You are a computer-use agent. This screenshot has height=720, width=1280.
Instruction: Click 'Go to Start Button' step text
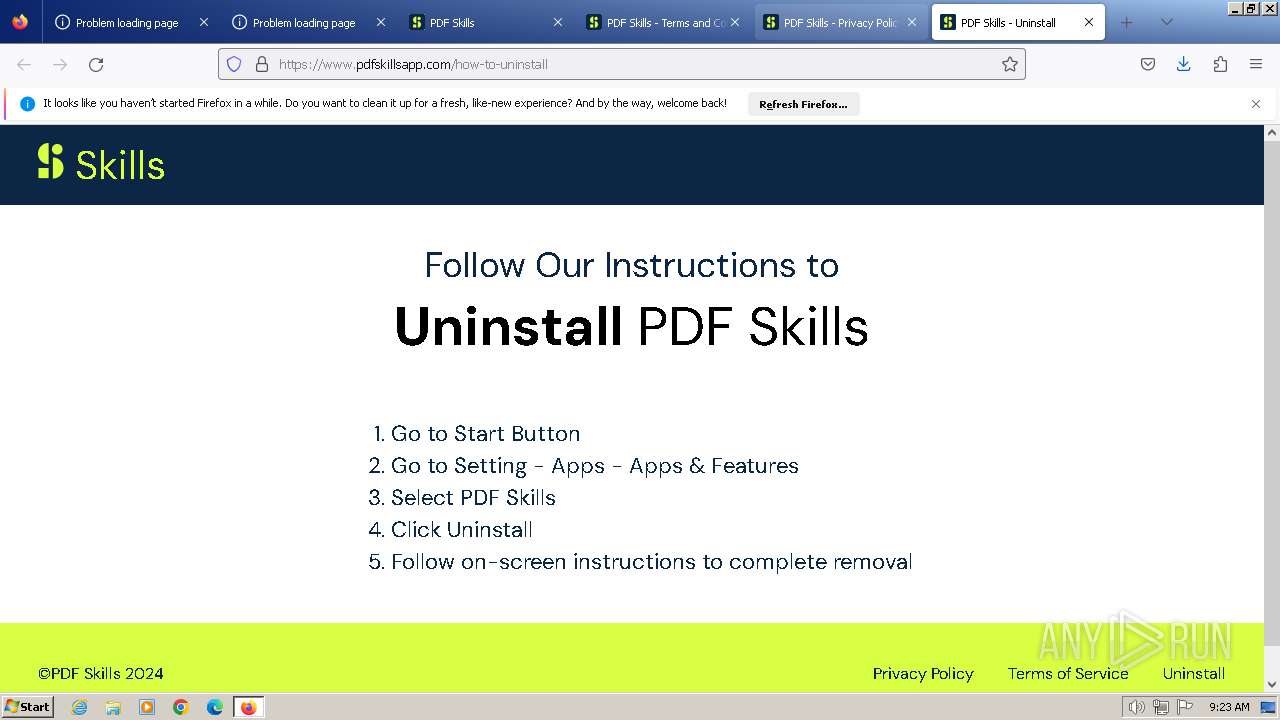tap(485, 433)
